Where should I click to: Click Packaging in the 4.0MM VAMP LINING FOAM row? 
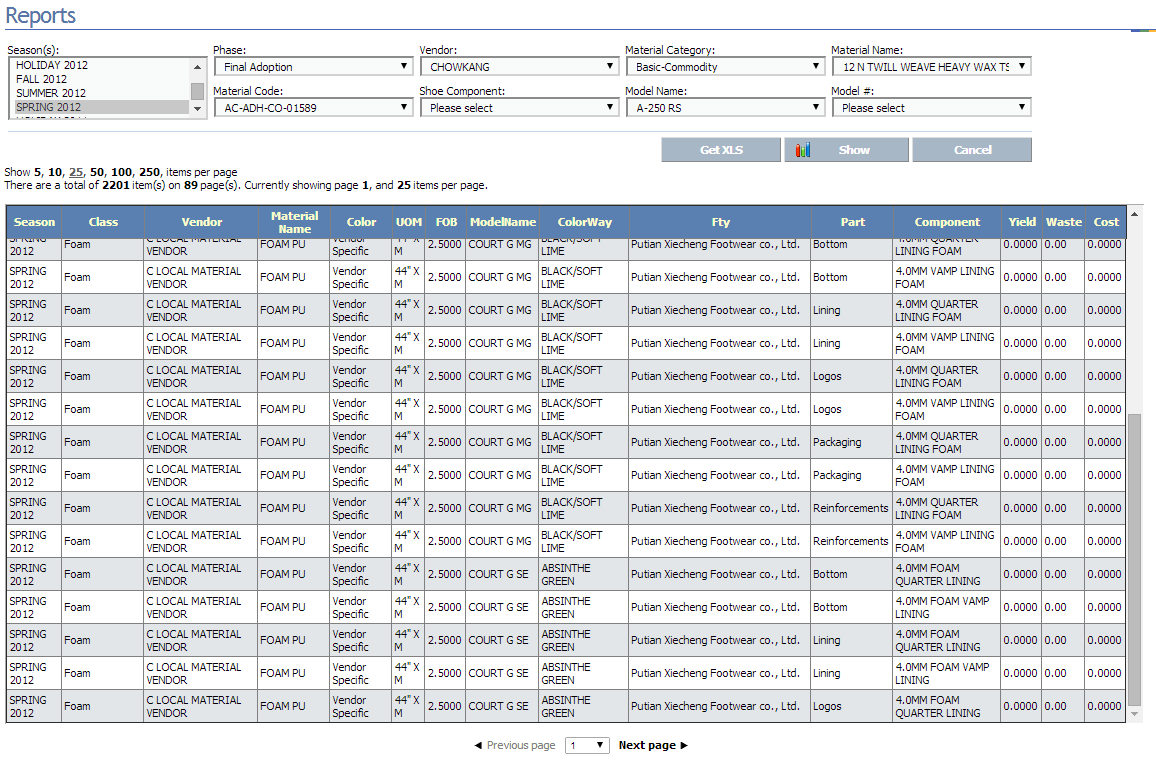coord(837,475)
